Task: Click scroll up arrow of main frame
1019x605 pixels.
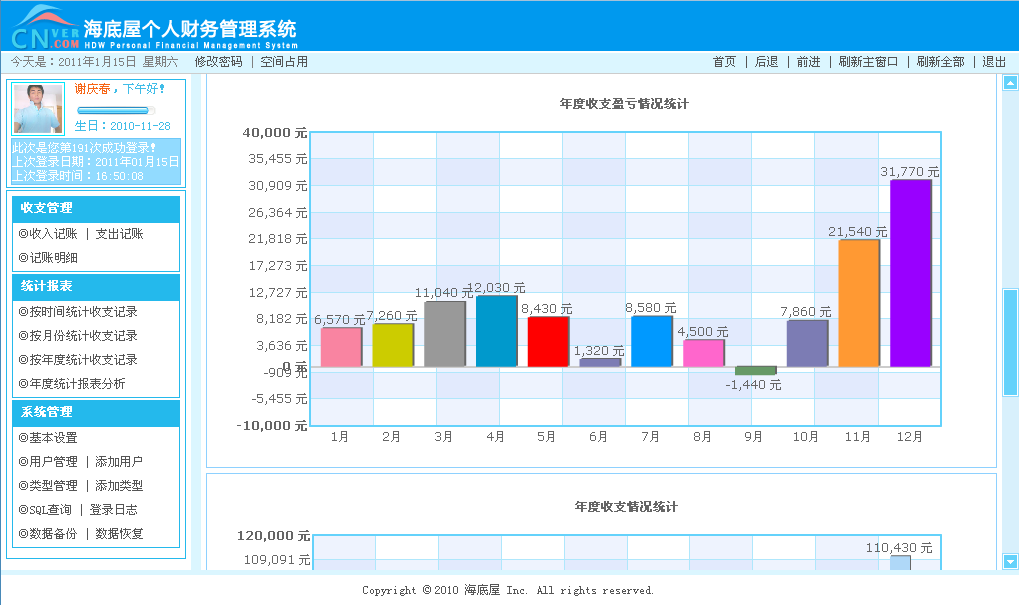Action: pos(1010,83)
